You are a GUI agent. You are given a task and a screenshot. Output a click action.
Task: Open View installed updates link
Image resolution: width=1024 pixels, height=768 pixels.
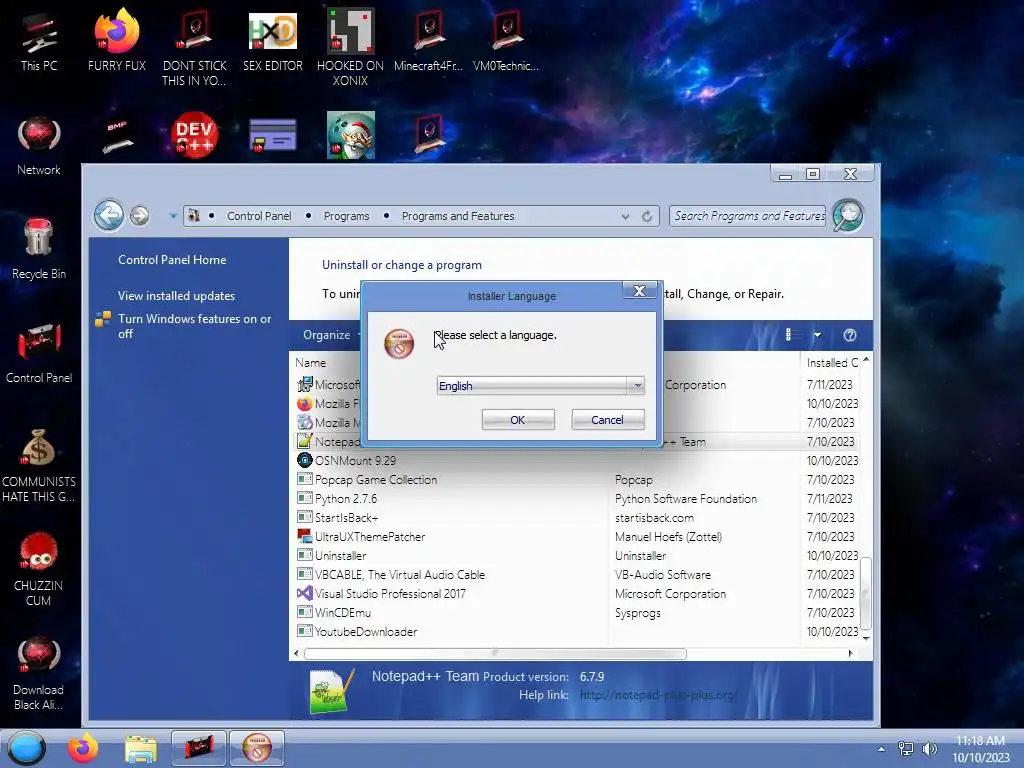pyautogui.click(x=176, y=296)
